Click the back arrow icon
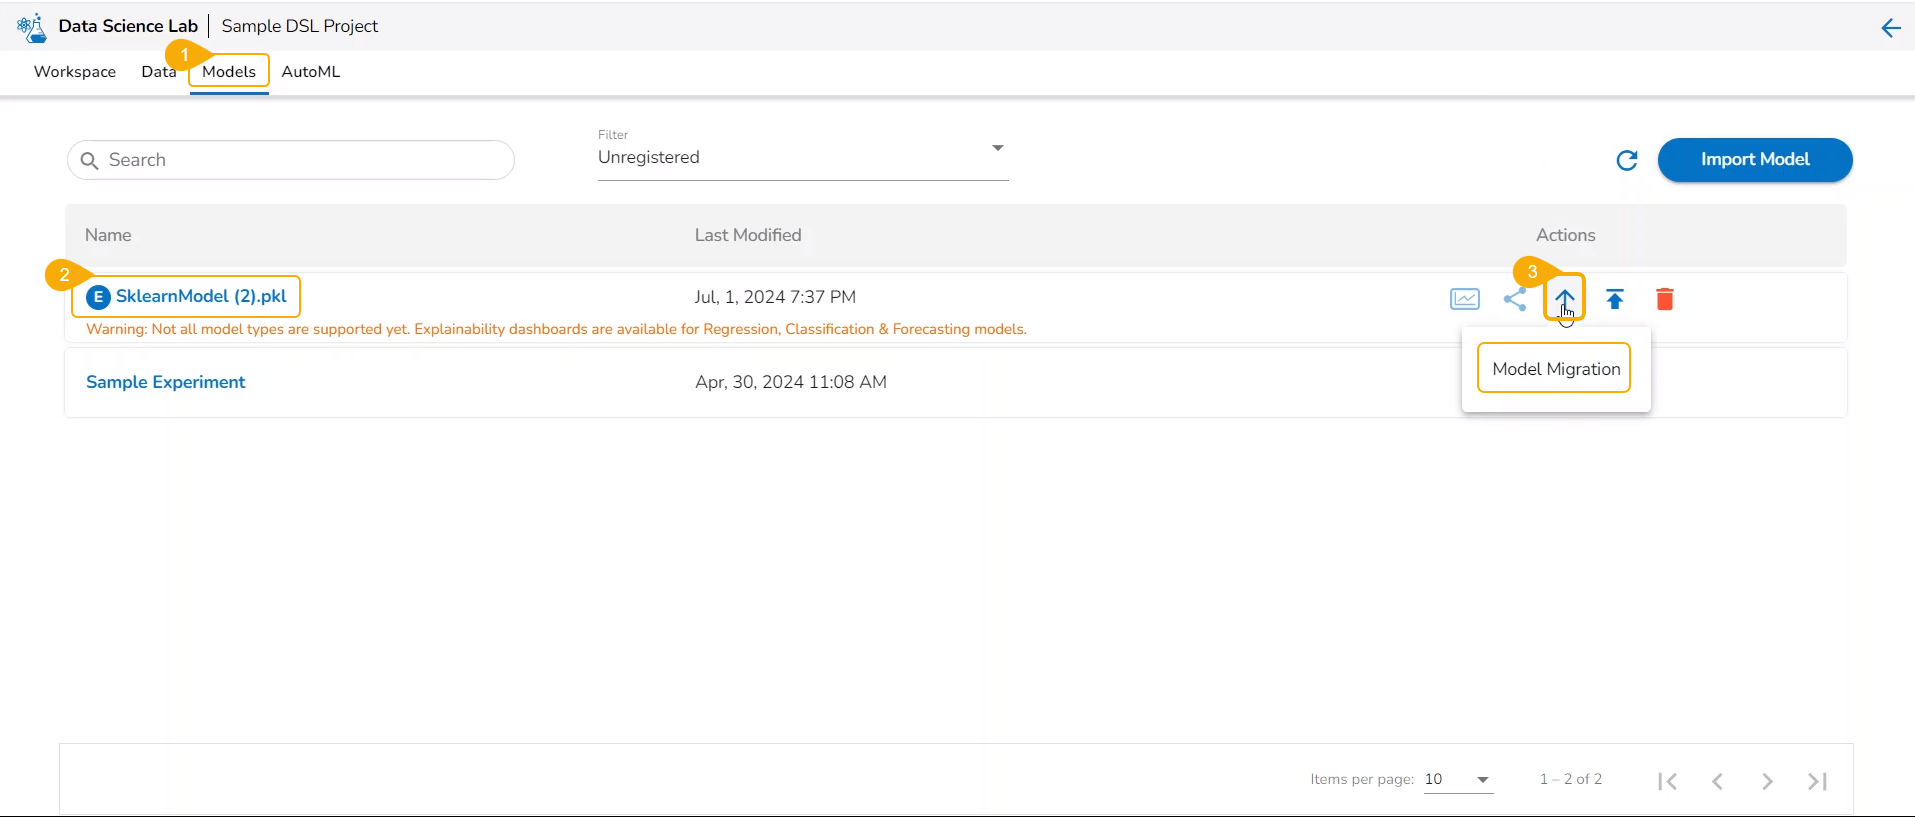1915x817 pixels. coord(1891,28)
